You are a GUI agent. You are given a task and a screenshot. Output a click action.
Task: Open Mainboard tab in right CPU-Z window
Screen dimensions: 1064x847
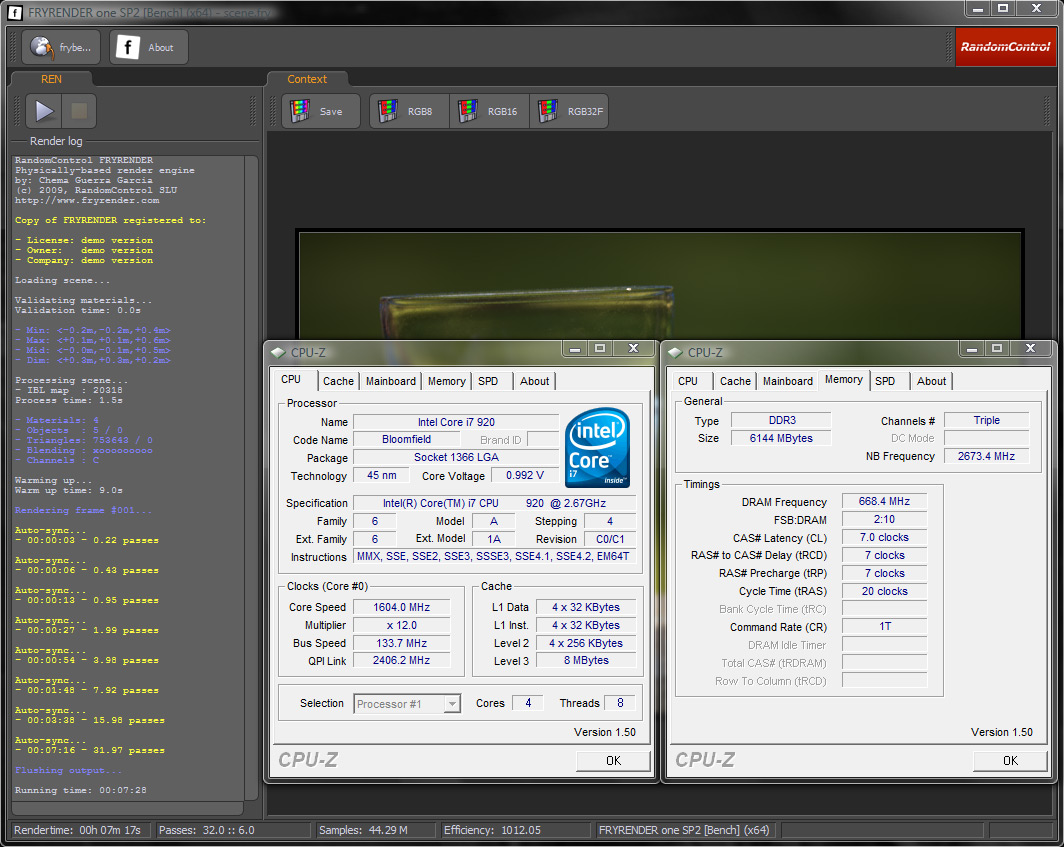pos(788,381)
